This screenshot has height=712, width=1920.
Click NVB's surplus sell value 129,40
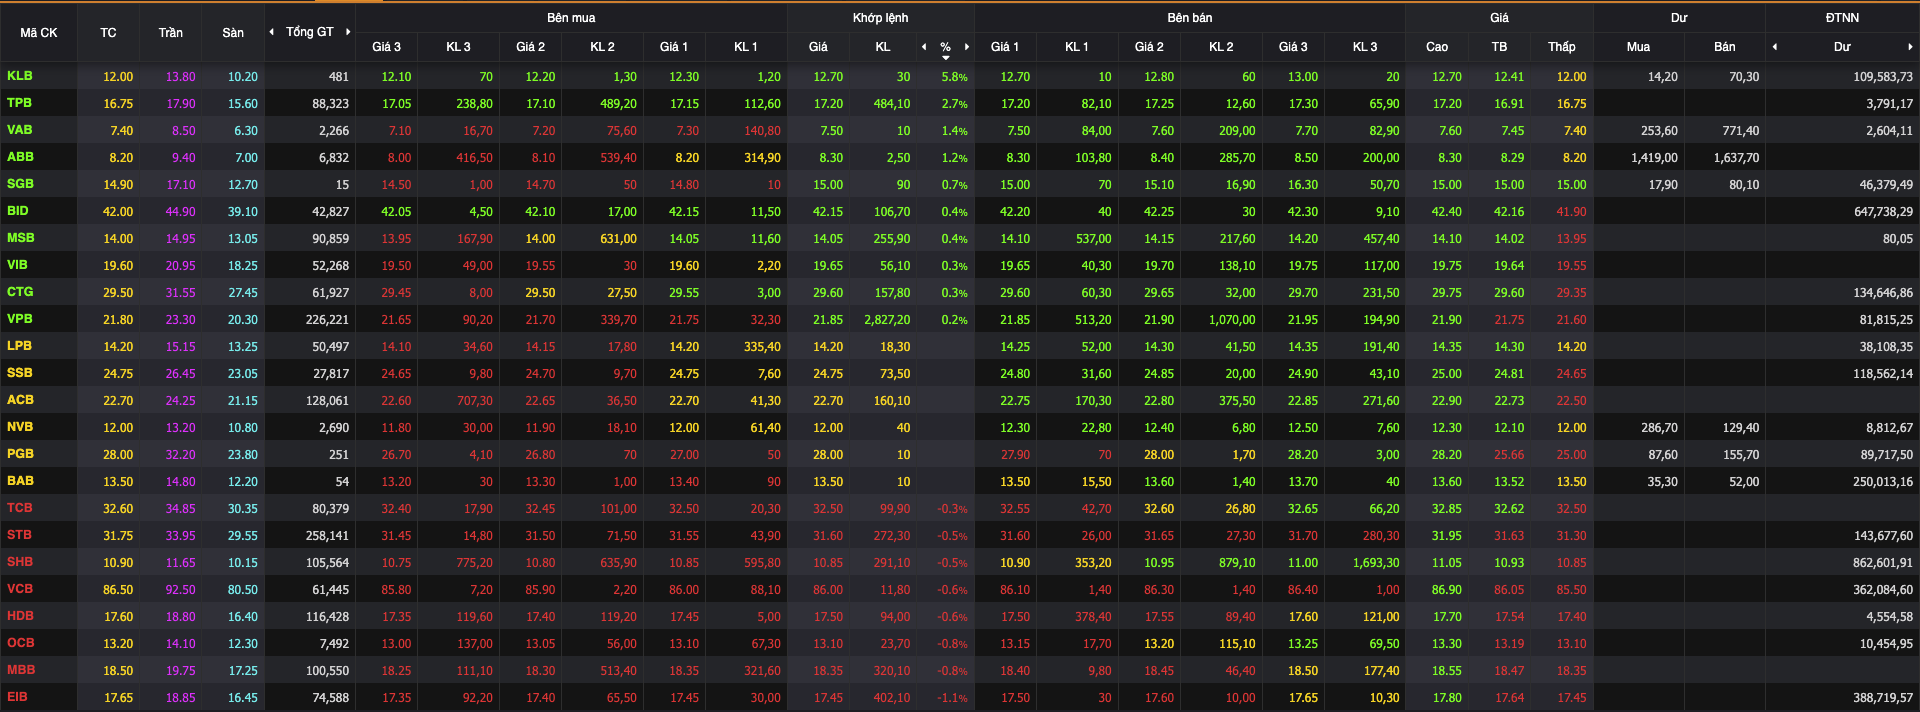pyautogui.click(x=1741, y=428)
